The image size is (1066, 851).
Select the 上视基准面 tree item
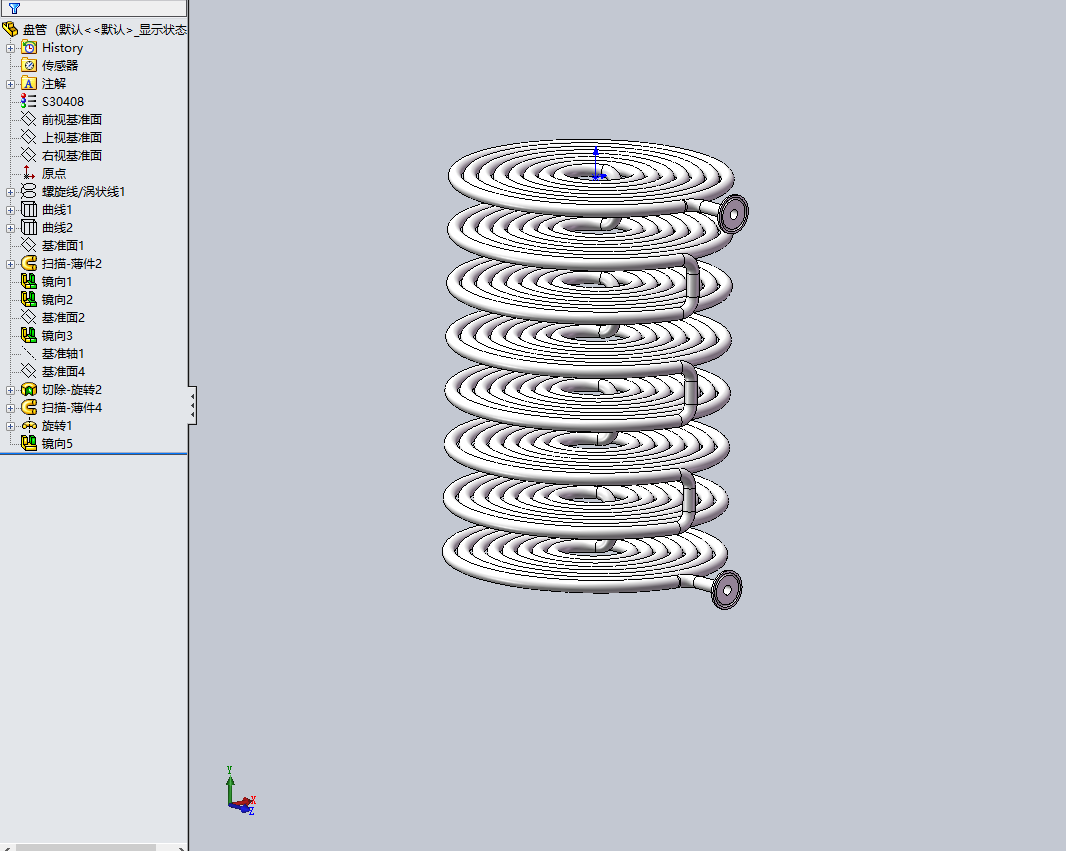pos(62,137)
